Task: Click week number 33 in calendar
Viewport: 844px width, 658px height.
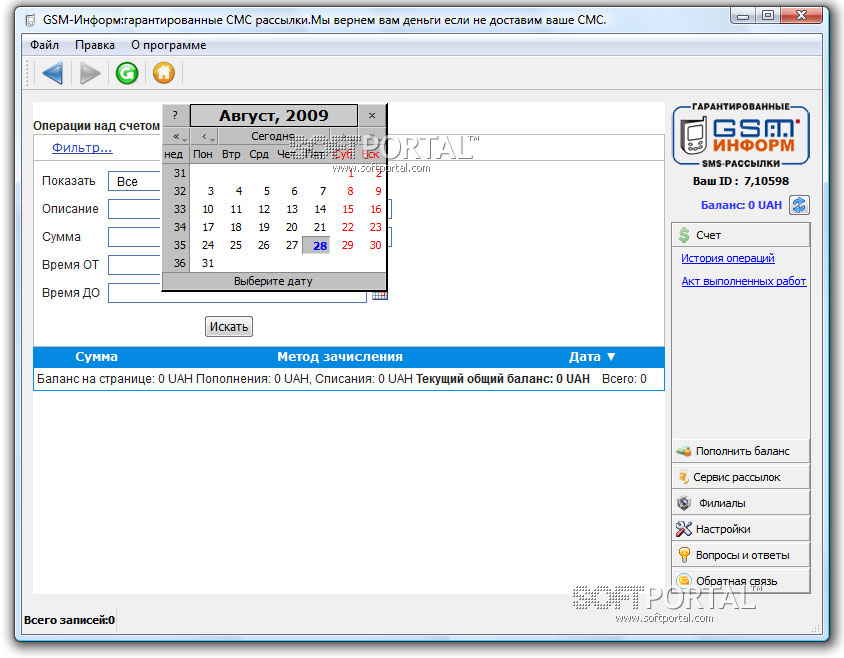Action: (x=179, y=209)
